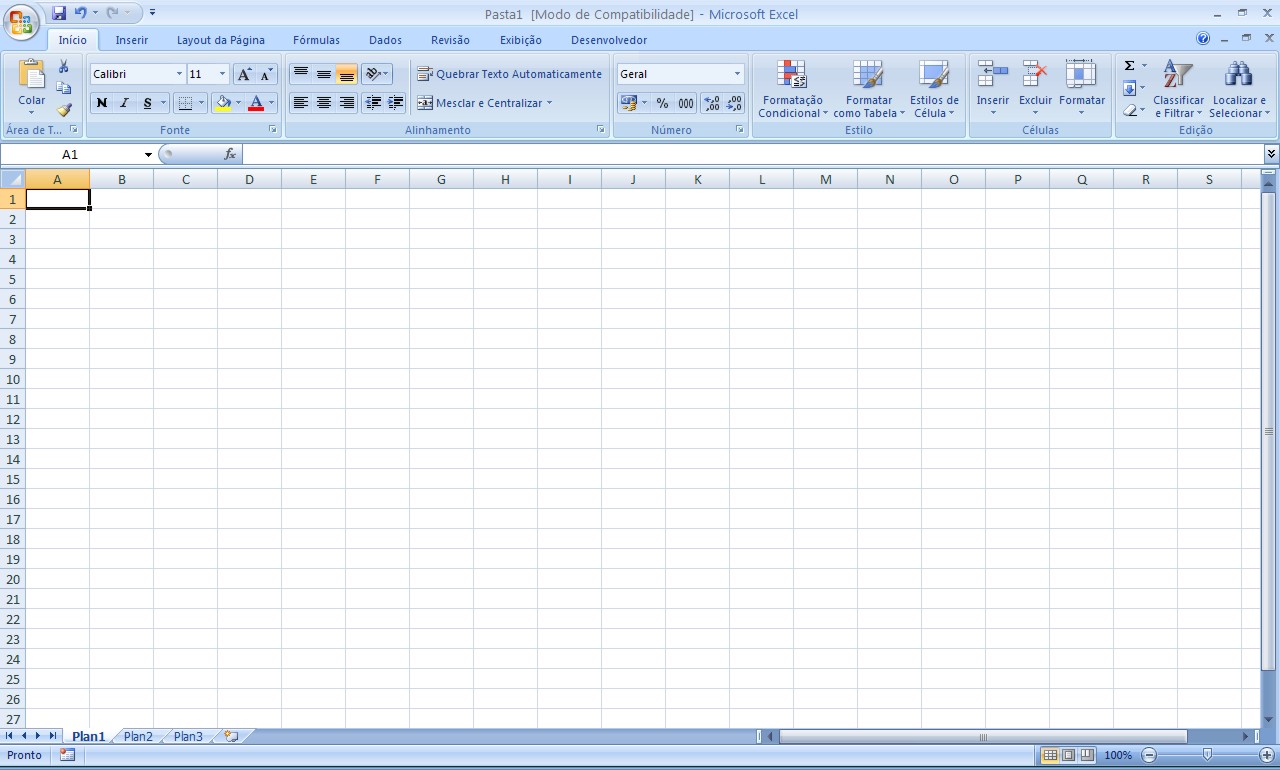
Task: Open the Plan2 sheet tab
Action: point(137,736)
